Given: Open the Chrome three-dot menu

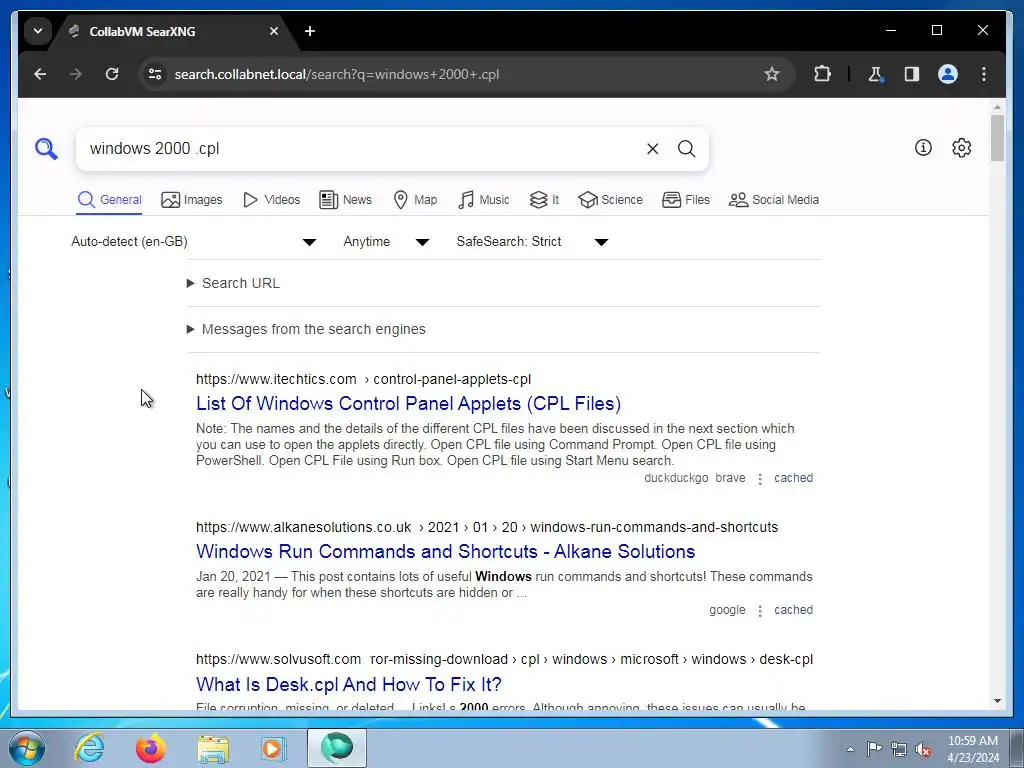Looking at the screenshot, I should coord(984,74).
